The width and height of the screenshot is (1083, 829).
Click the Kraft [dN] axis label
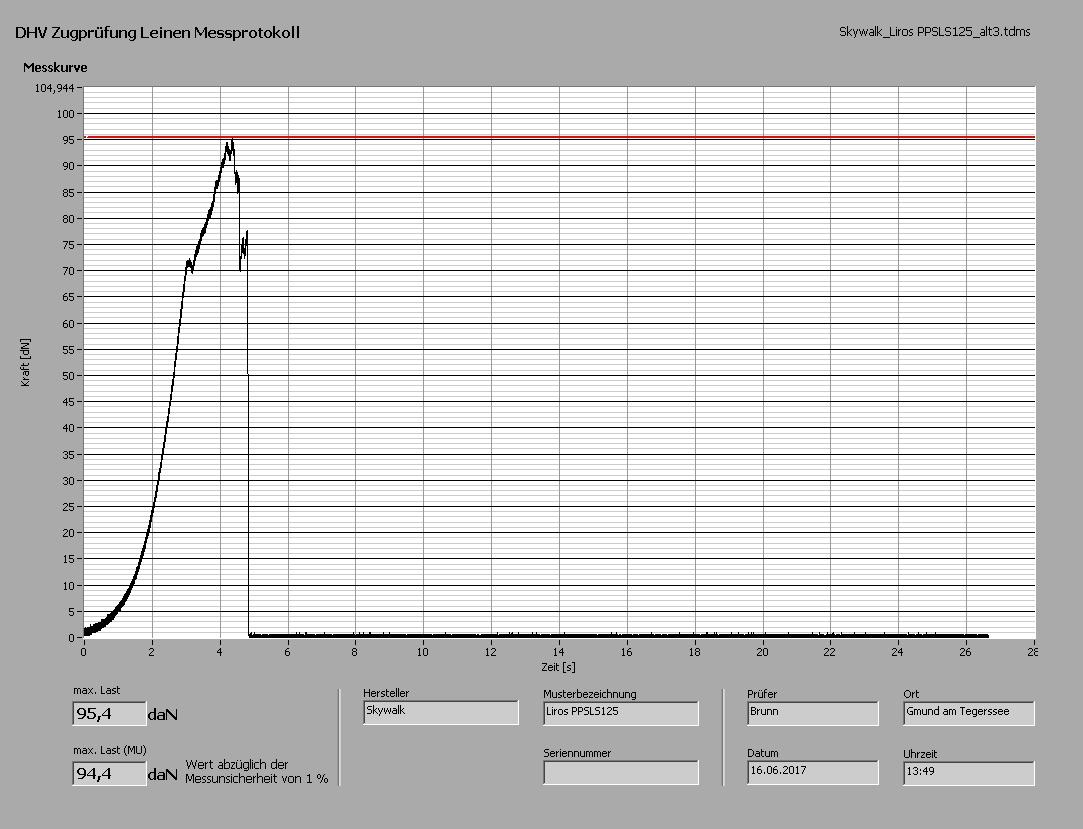[x=26, y=362]
